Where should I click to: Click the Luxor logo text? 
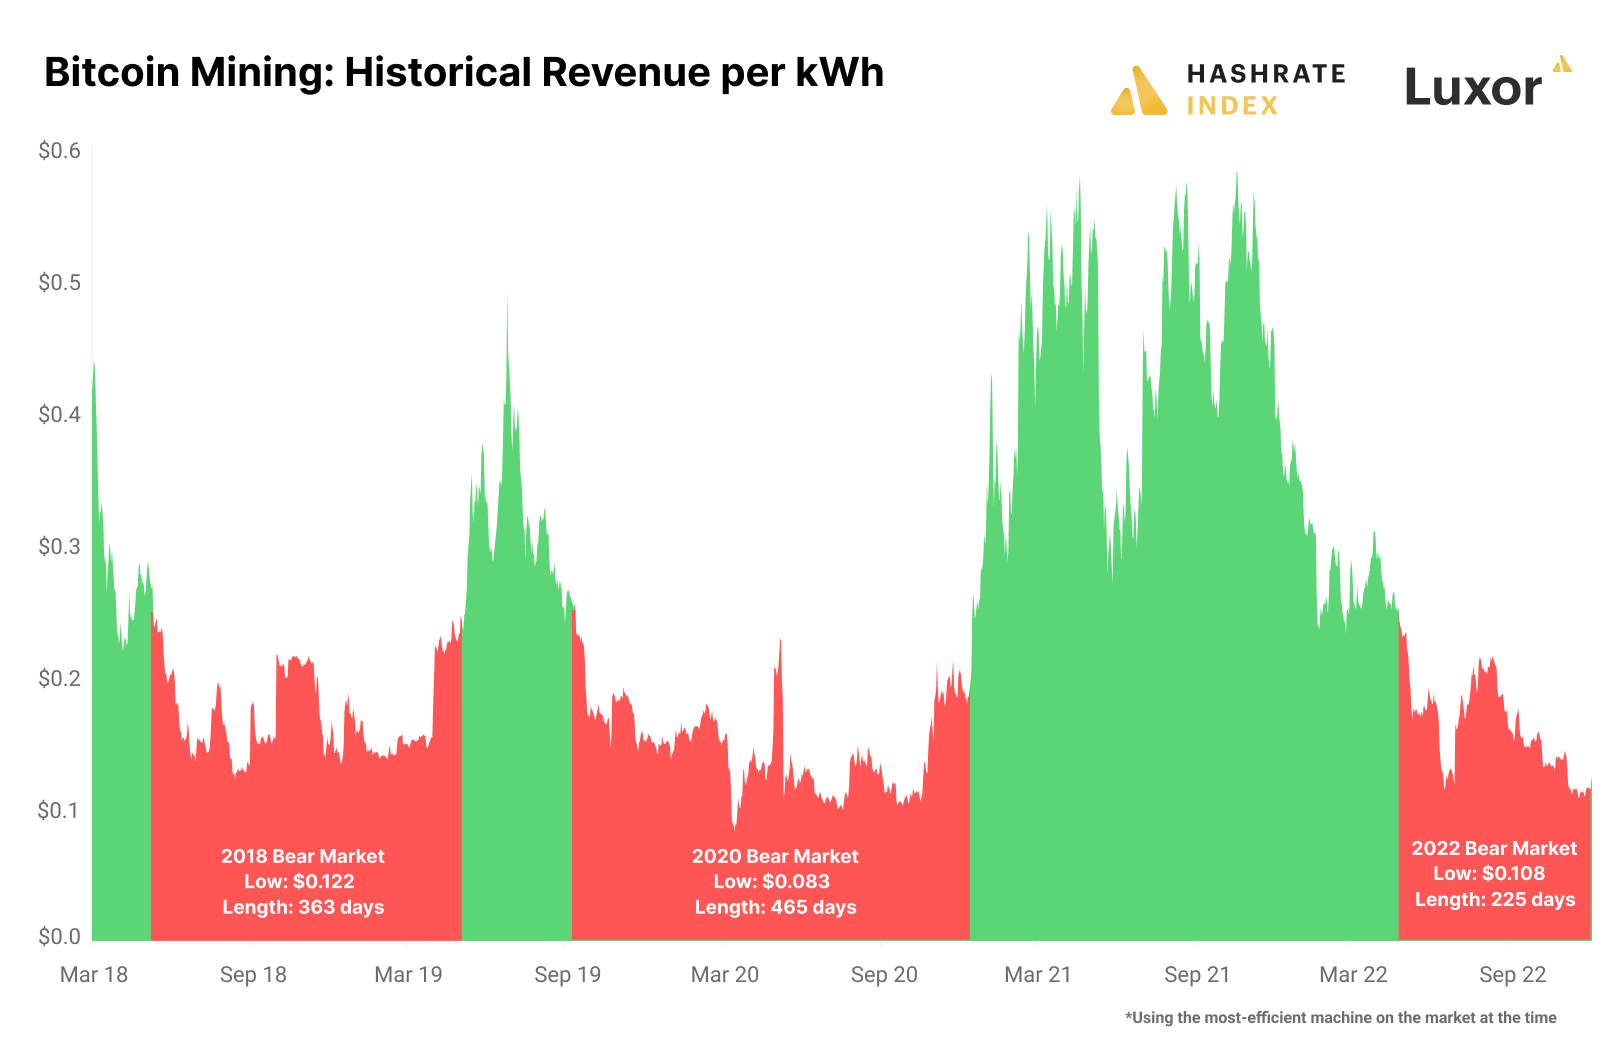point(1473,87)
